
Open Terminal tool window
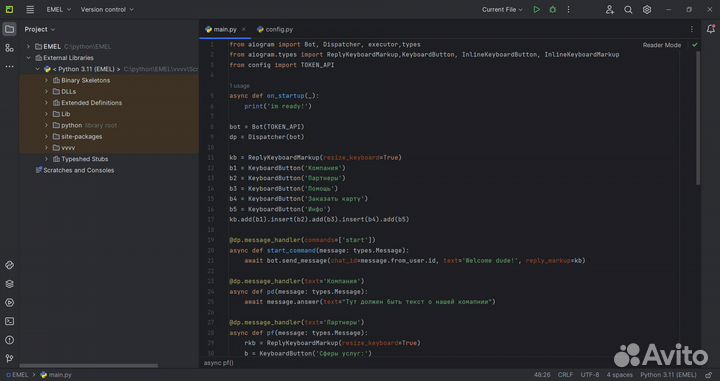(x=9, y=321)
